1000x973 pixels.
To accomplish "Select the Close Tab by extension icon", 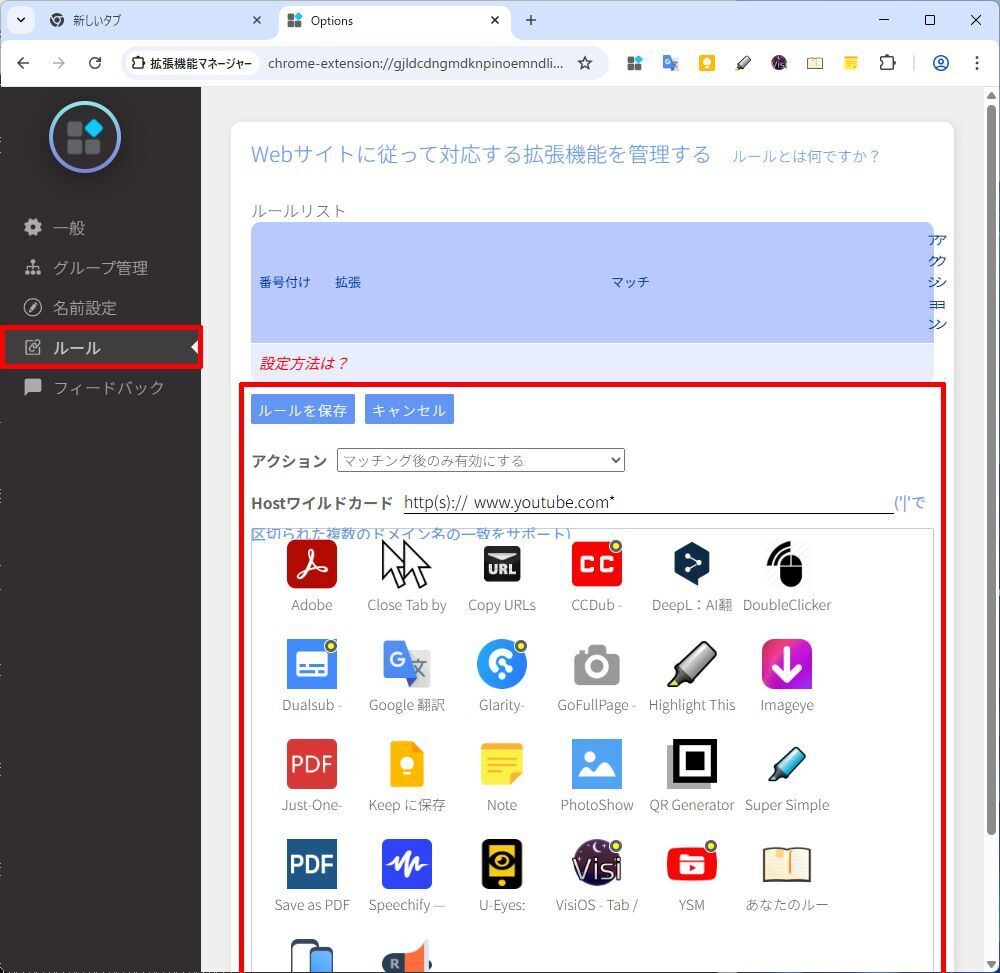I will coord(406,564).
